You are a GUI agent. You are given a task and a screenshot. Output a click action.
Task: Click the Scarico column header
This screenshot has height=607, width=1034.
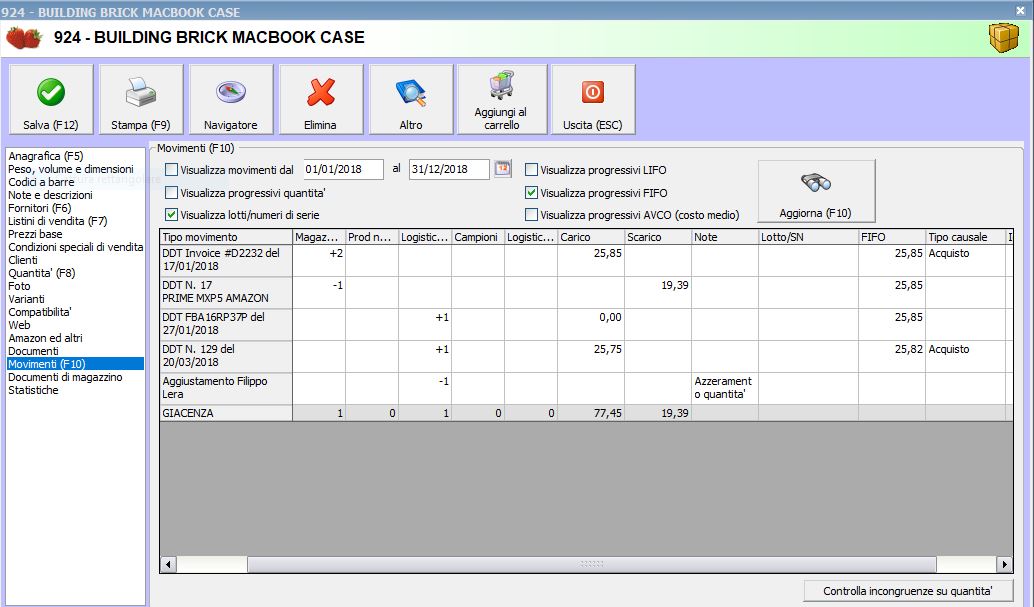click(x=658, y=237)
